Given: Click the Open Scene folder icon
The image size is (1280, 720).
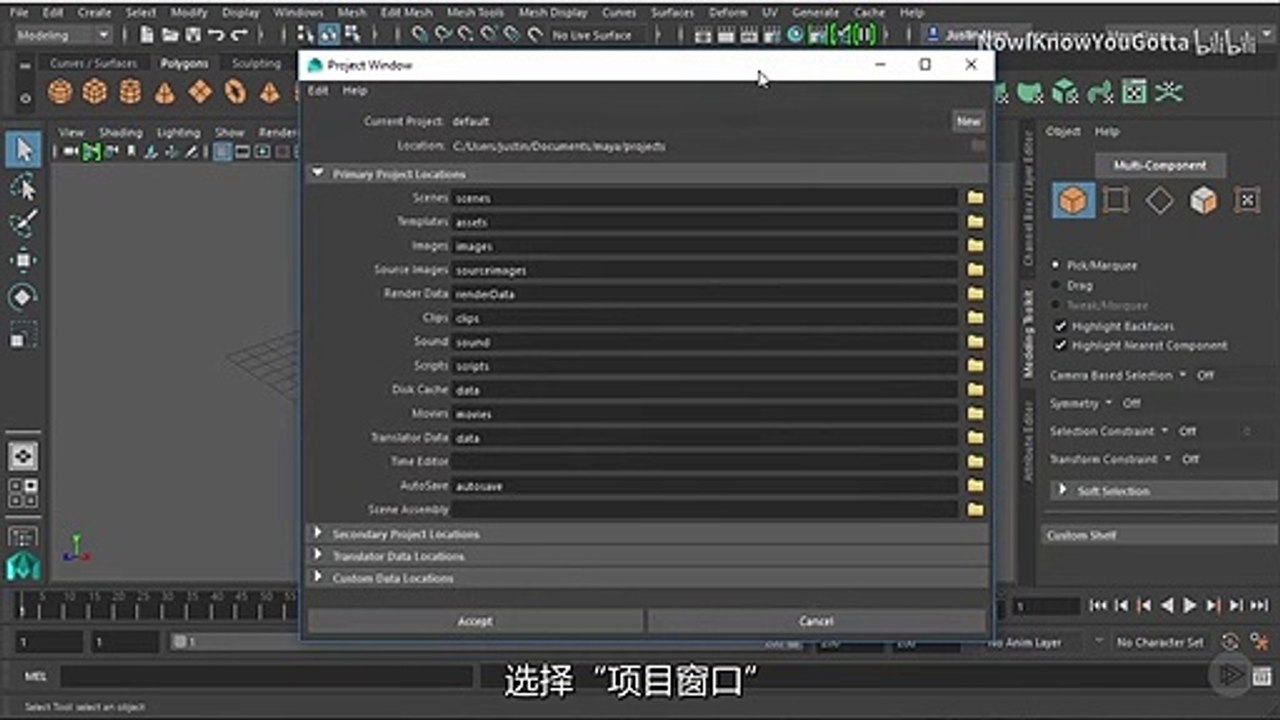Looking at the screenshot, I should coord(170,35).
